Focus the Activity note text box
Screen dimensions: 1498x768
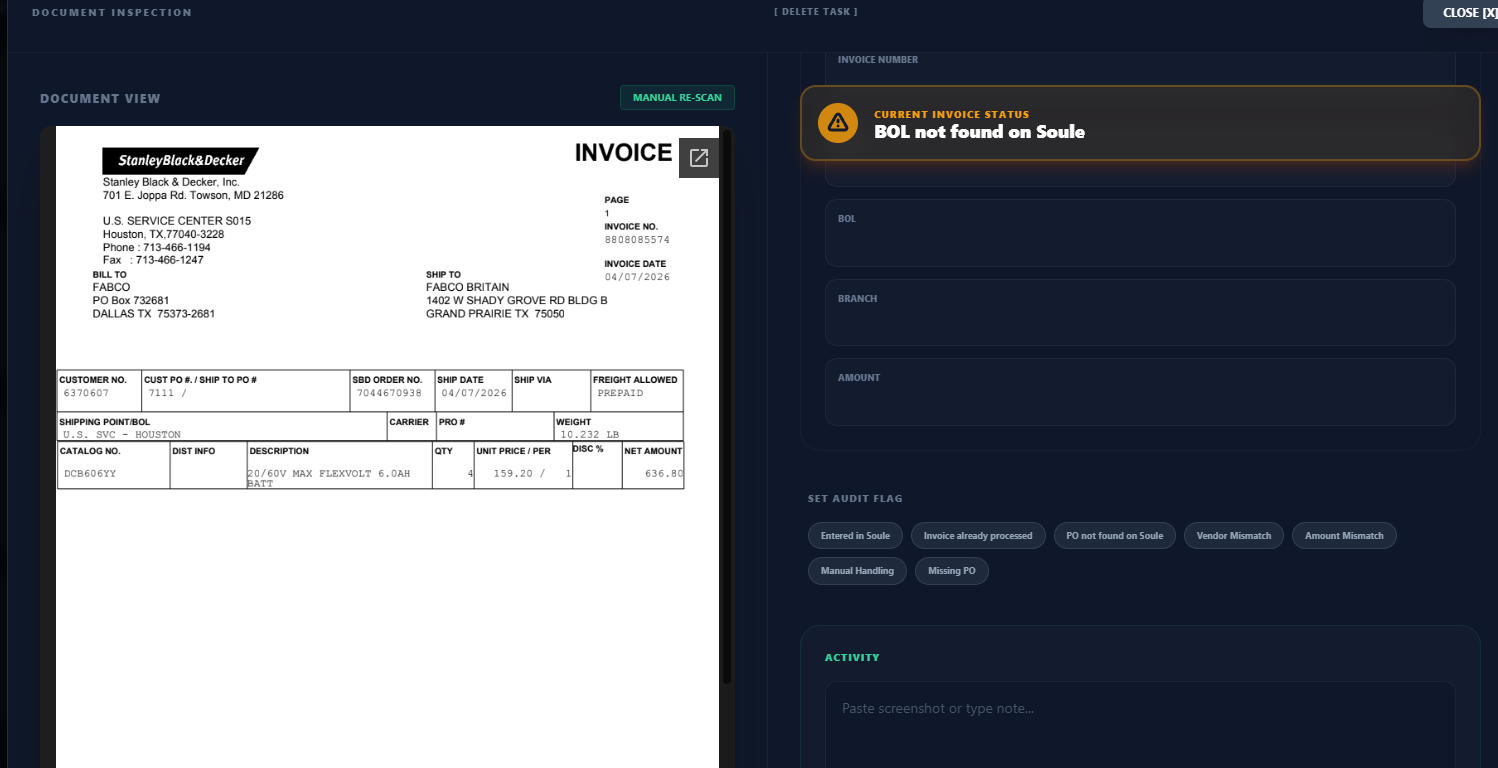coord(1140,725)
